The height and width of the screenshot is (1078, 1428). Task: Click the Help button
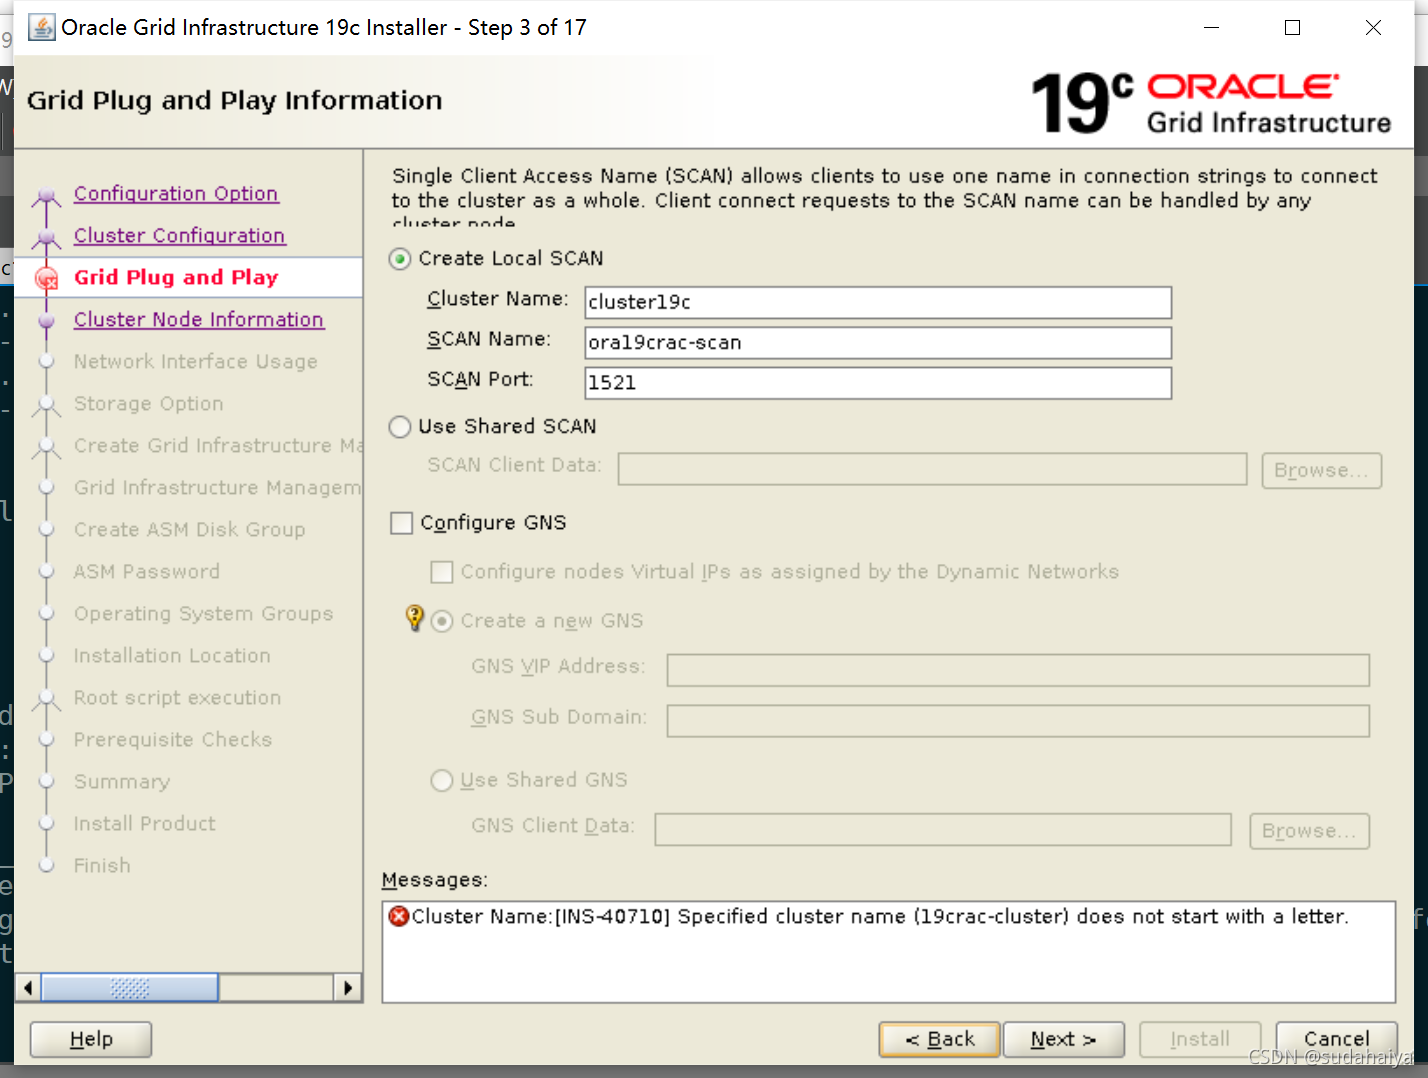click(91, 1039)
